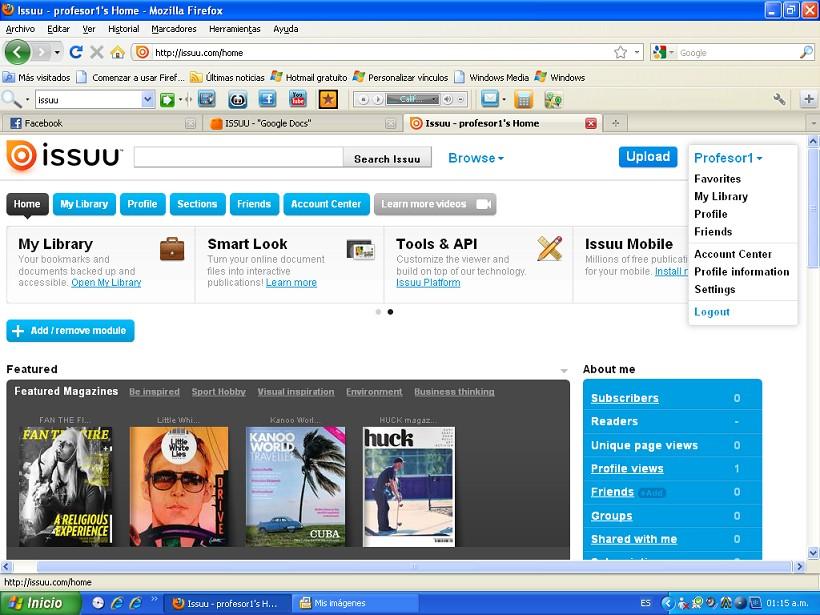Viewport: 820px width, 615px height.
Task: Select the first carousel page dot
Action: point(378,312)
